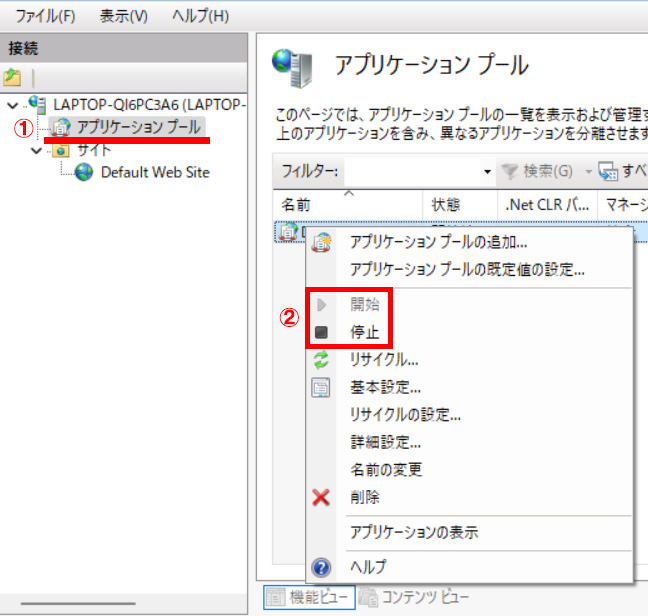Click the 基本設定 settings page icon
The width and height of the screenshot is (648, 616).
point(321,388)
